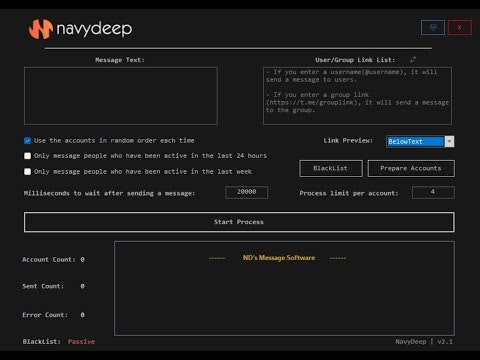
Task: Click the Sent Count: 0 label
Action: [x=53, y=286]
